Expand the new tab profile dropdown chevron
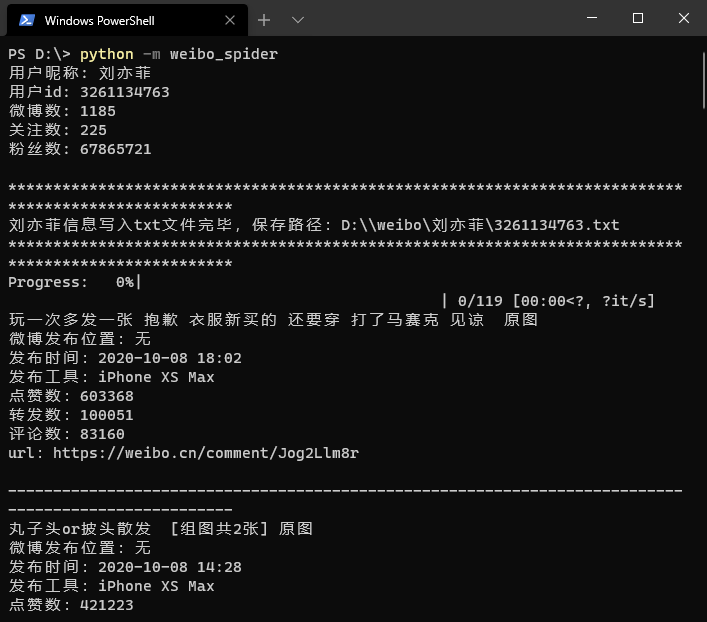The image size is (707, 622). pyautogui.click(x=298, y=19)
